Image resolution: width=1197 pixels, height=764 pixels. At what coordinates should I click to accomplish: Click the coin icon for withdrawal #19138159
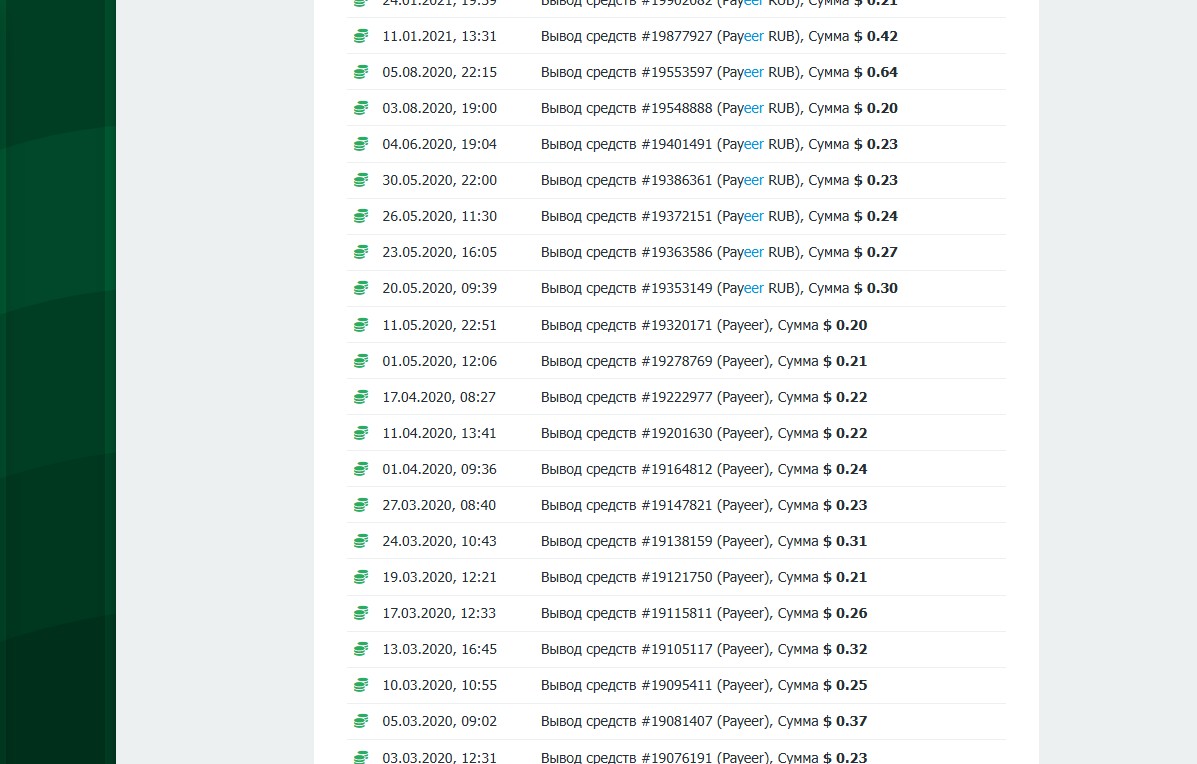[x=360, y=541]
